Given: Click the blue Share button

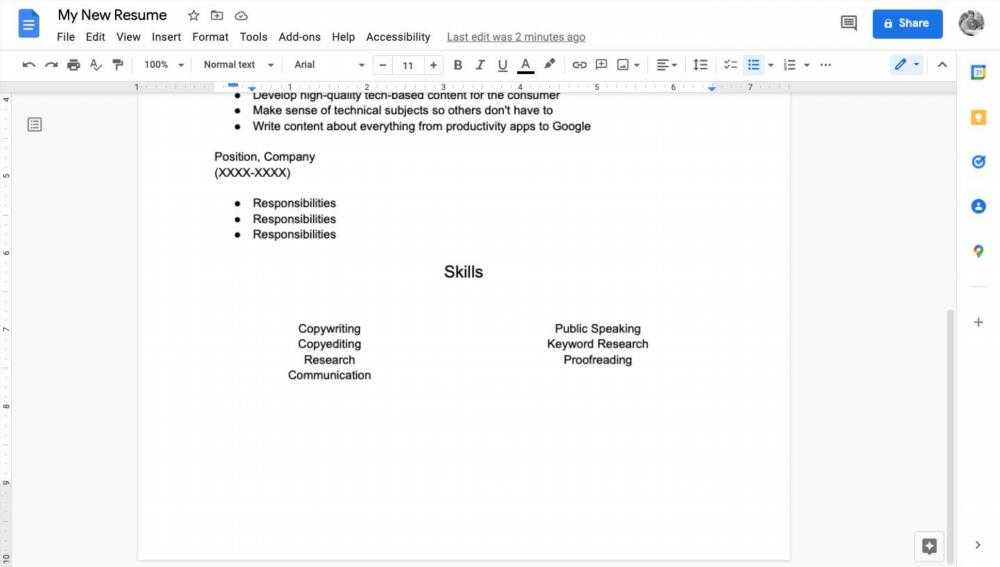Looking at the screenshot, I should [x=907, y=23].
